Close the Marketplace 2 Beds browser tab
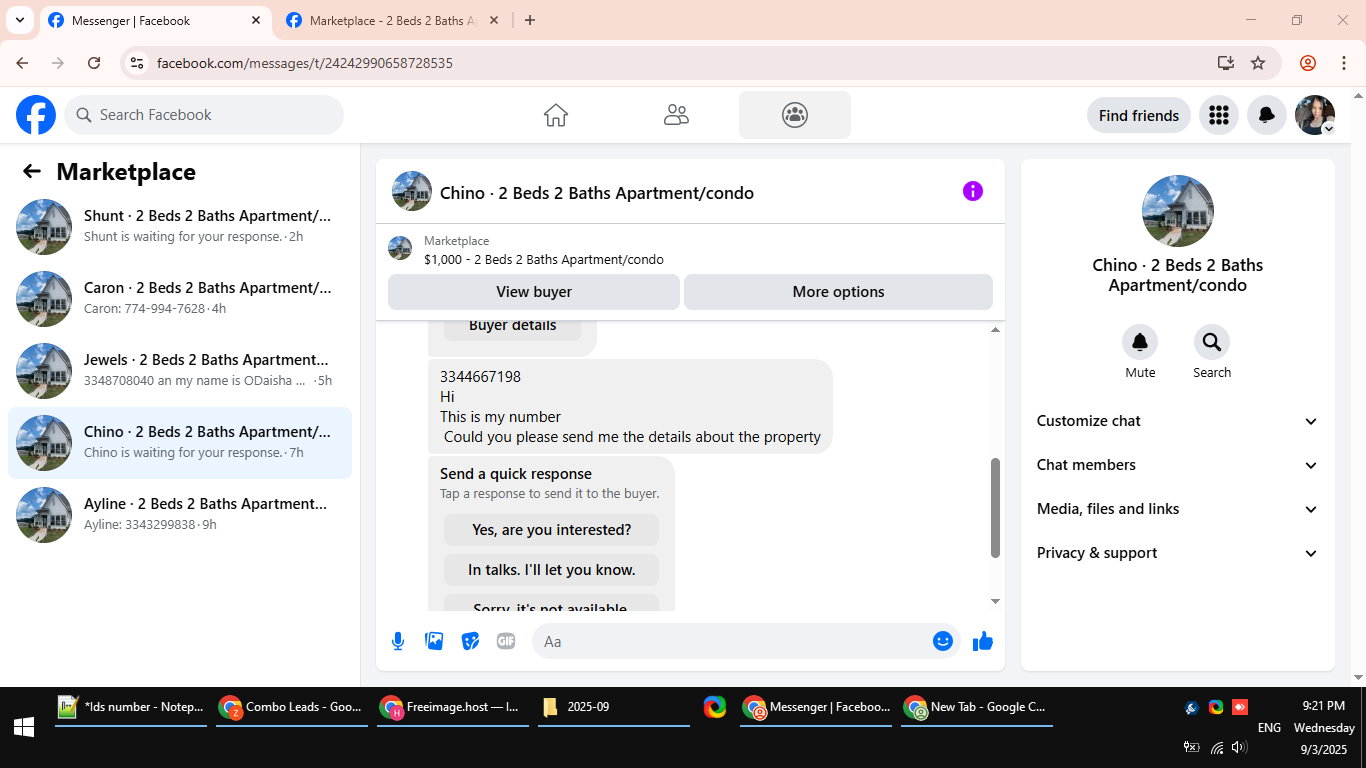 pyautogui.click(x=493, y=20)
